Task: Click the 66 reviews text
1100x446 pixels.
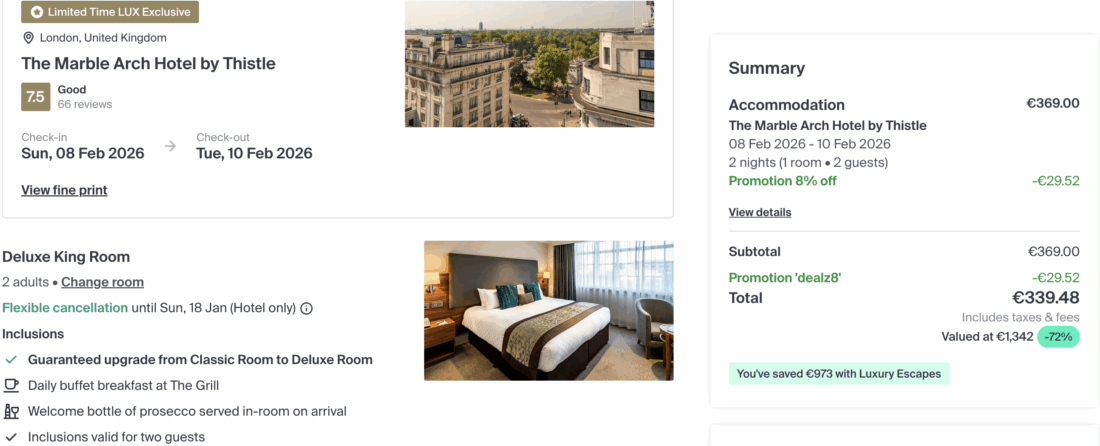Action: [85, 104]
